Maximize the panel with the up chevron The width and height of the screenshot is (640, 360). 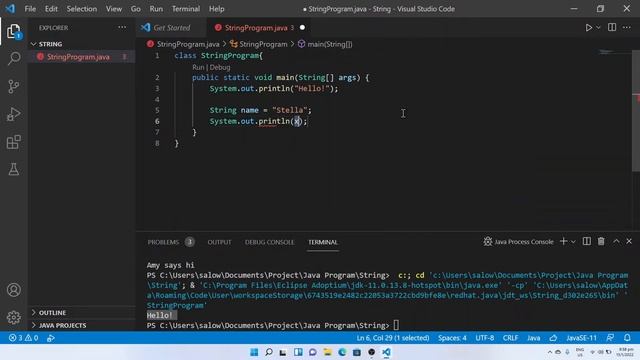click(616, 242)
